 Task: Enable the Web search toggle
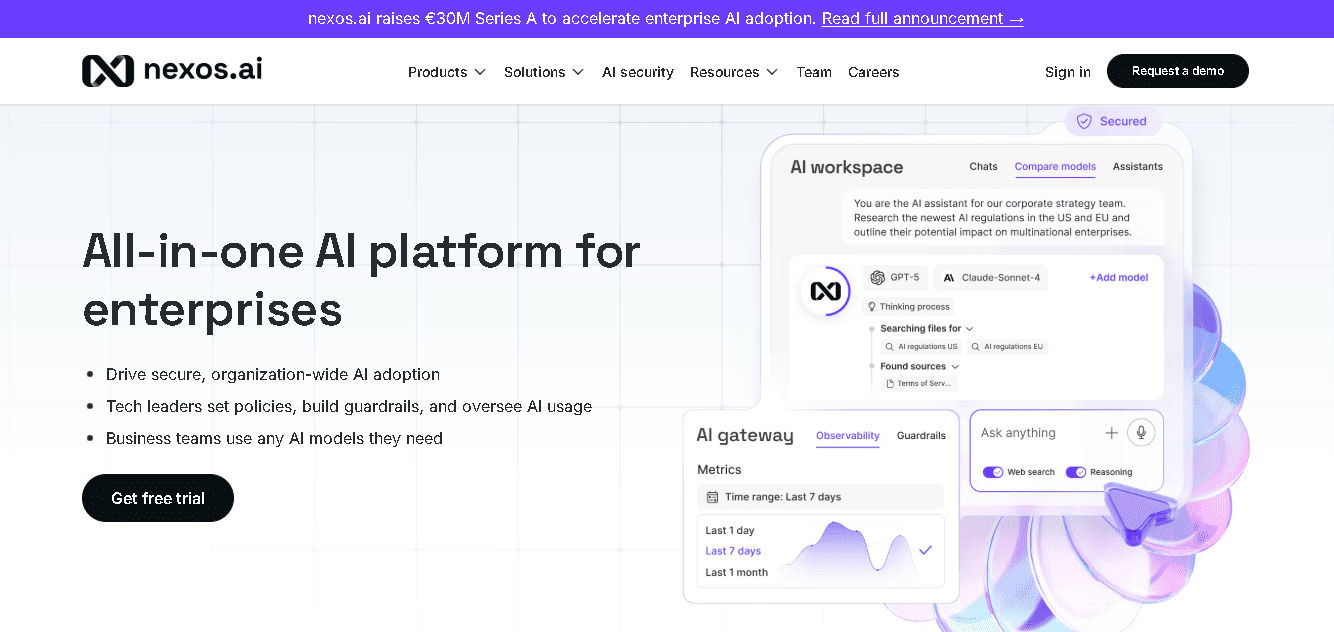tap(993, 471)
